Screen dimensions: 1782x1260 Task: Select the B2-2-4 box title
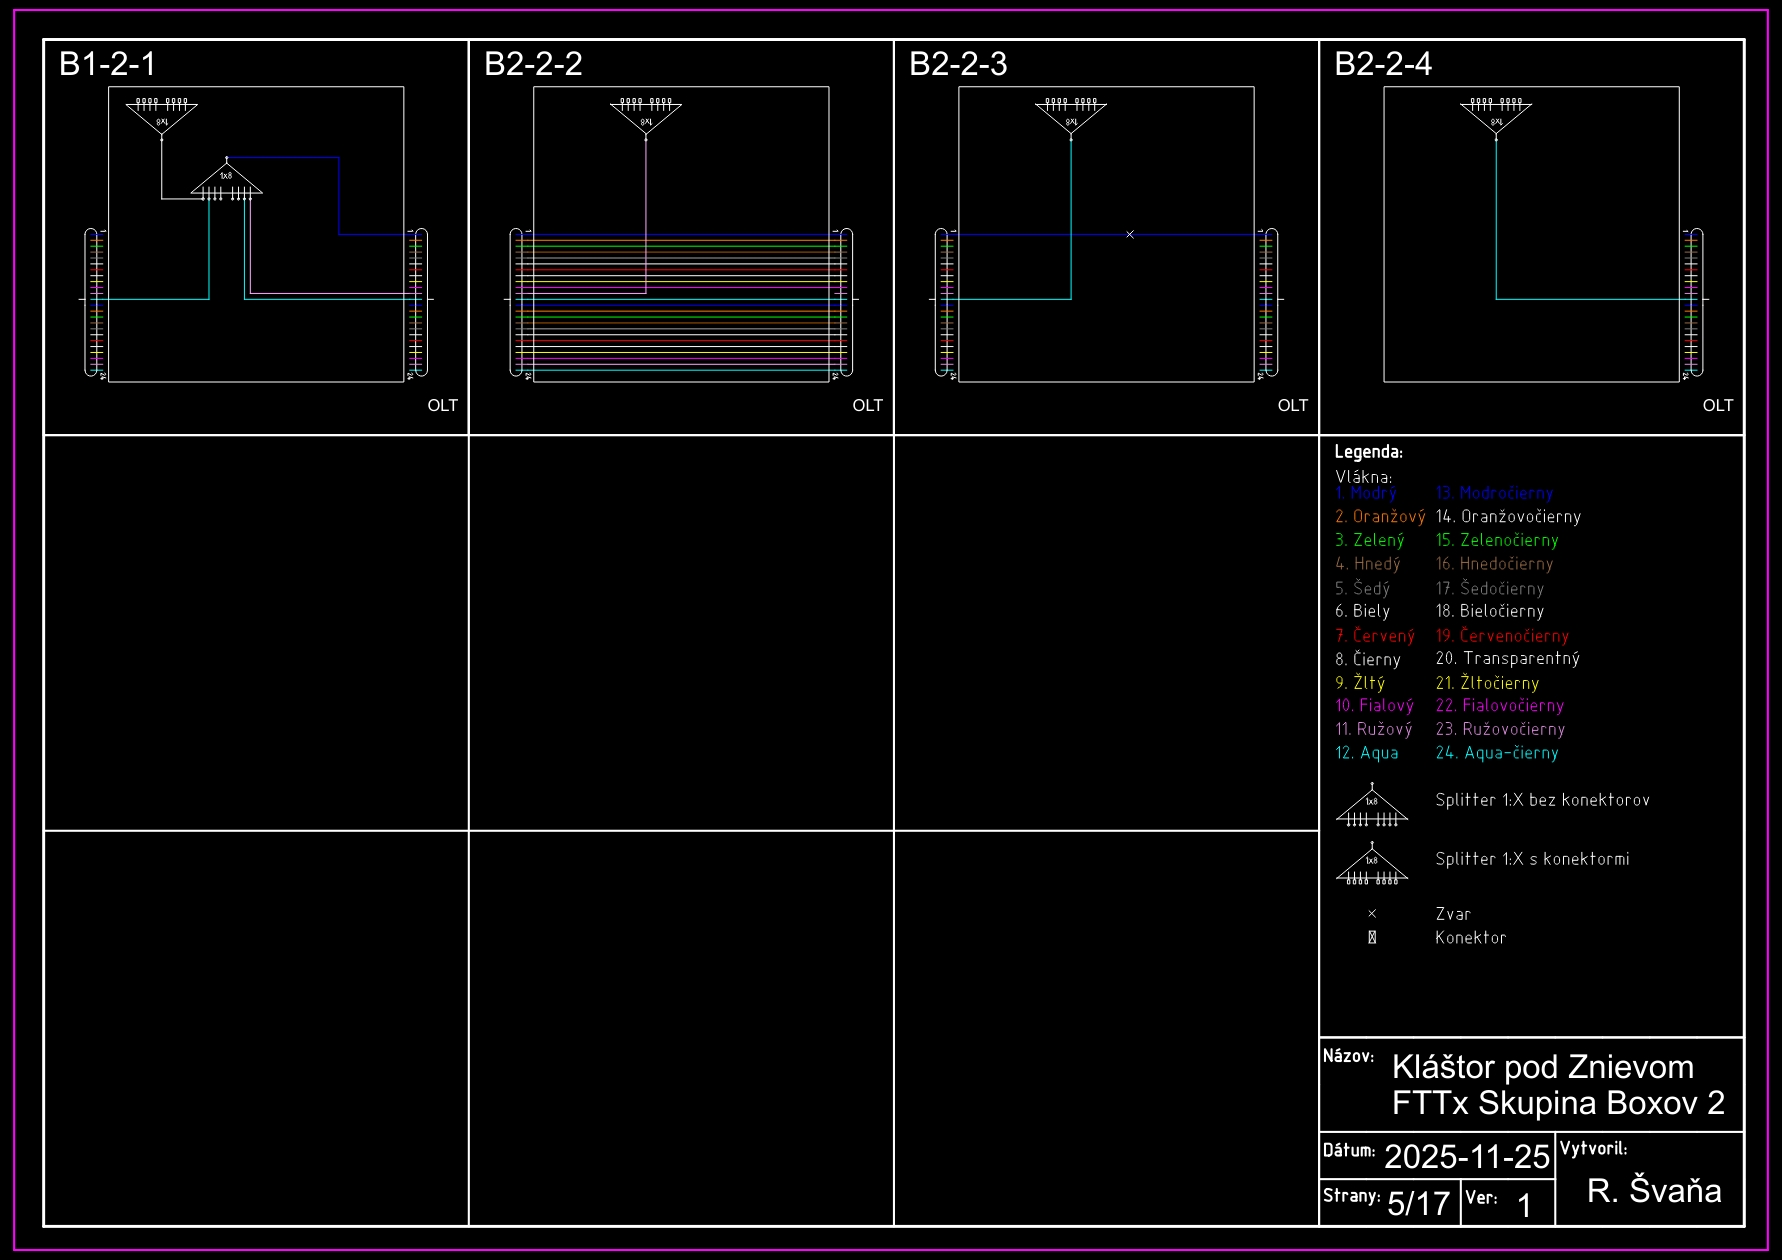tap(1383, 64)
